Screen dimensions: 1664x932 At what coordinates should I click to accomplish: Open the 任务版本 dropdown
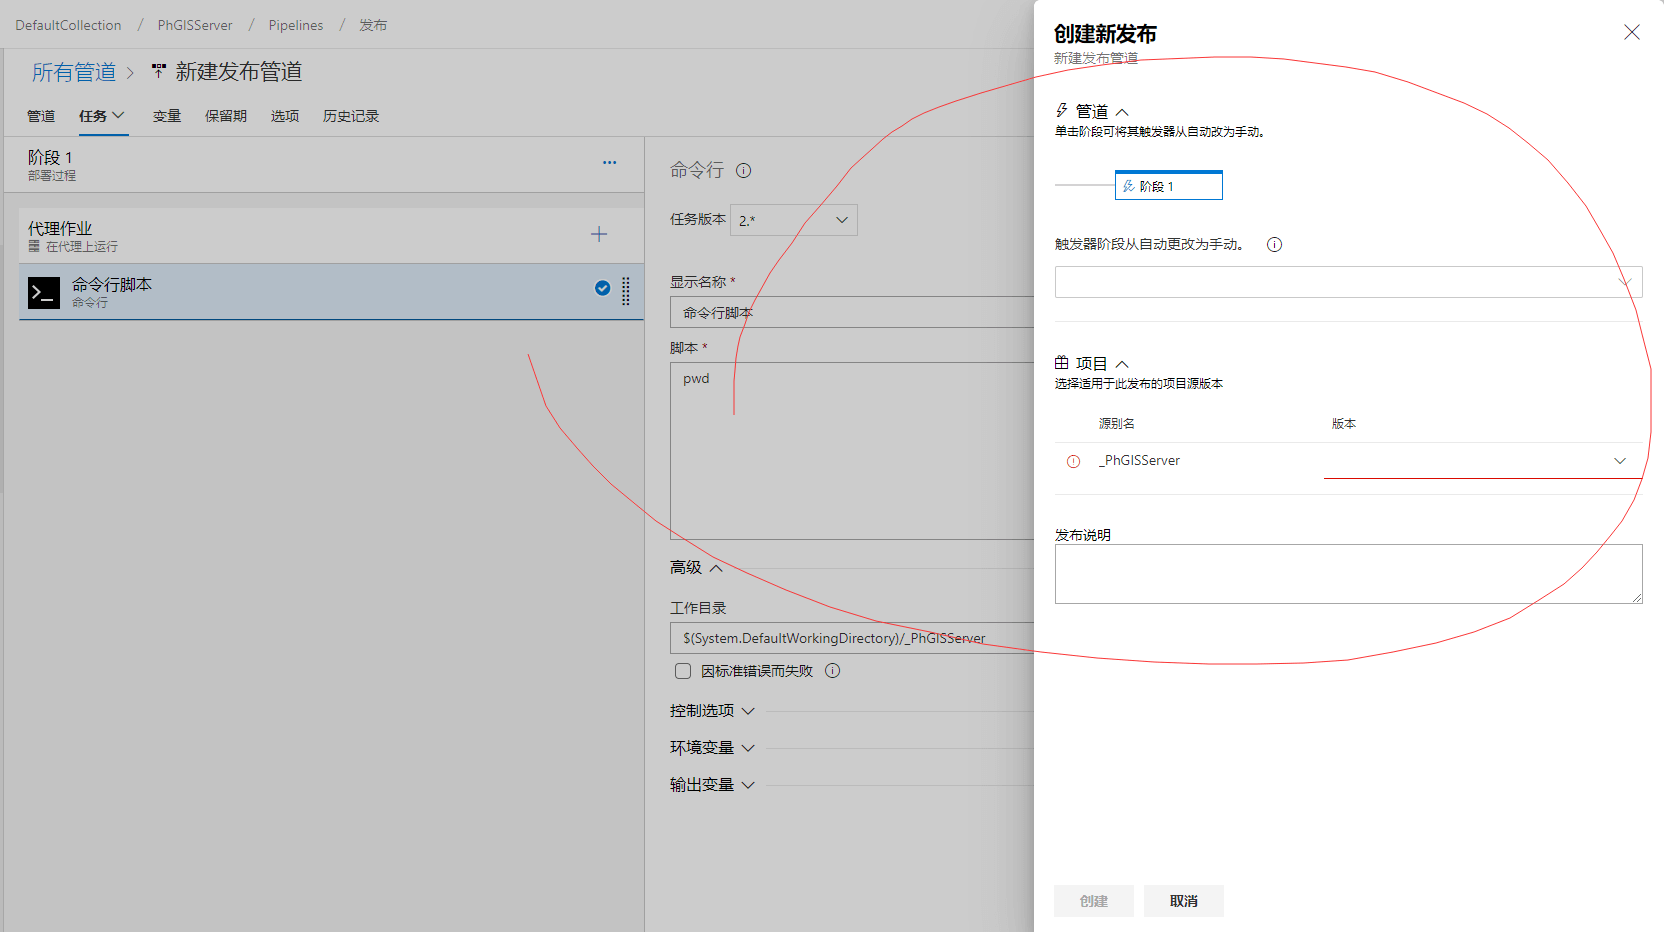click(794, 220)
